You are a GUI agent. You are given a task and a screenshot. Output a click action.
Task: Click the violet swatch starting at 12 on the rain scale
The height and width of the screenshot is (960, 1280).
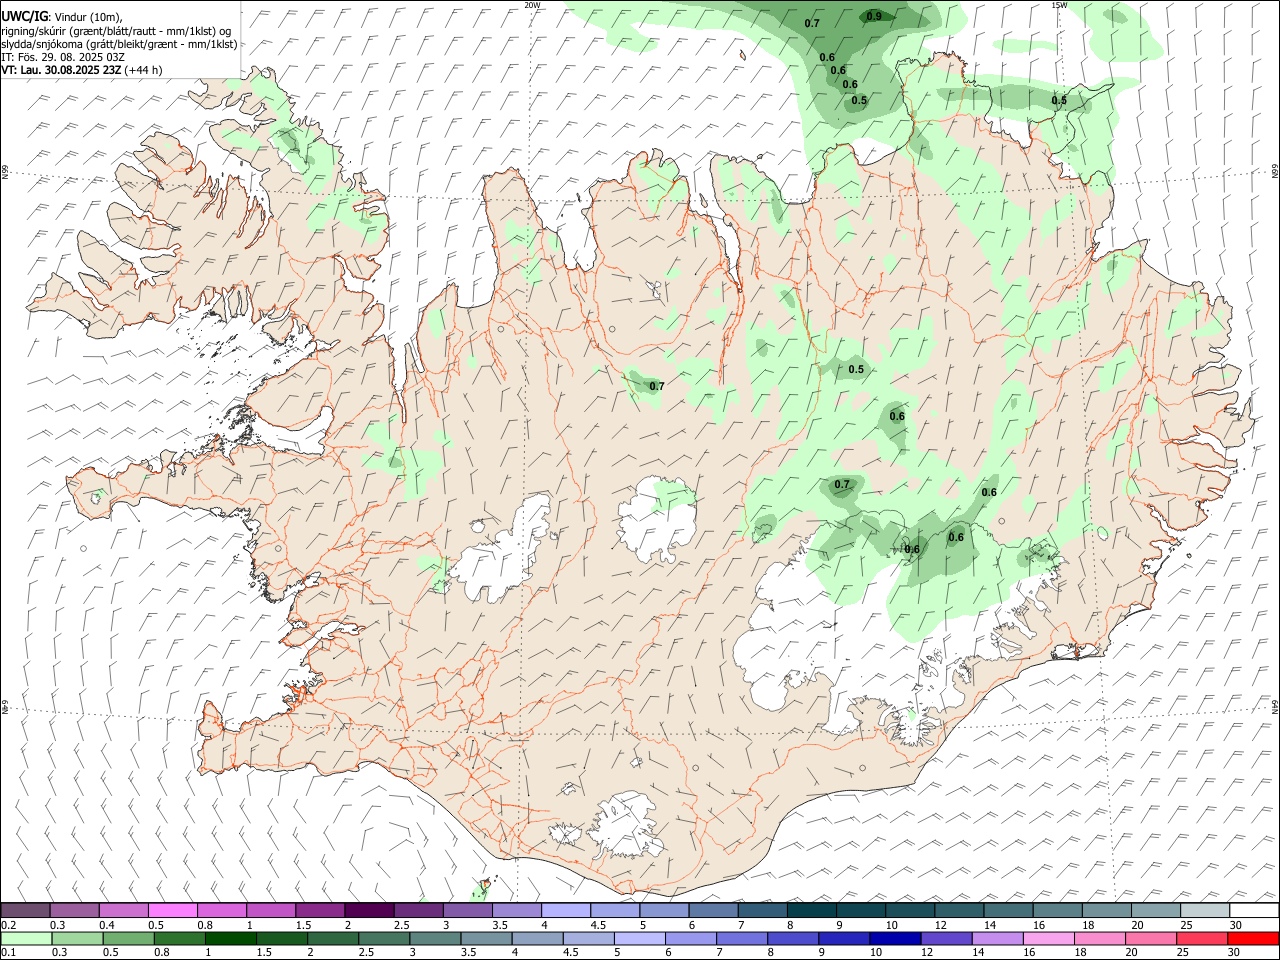pos(945,938)
